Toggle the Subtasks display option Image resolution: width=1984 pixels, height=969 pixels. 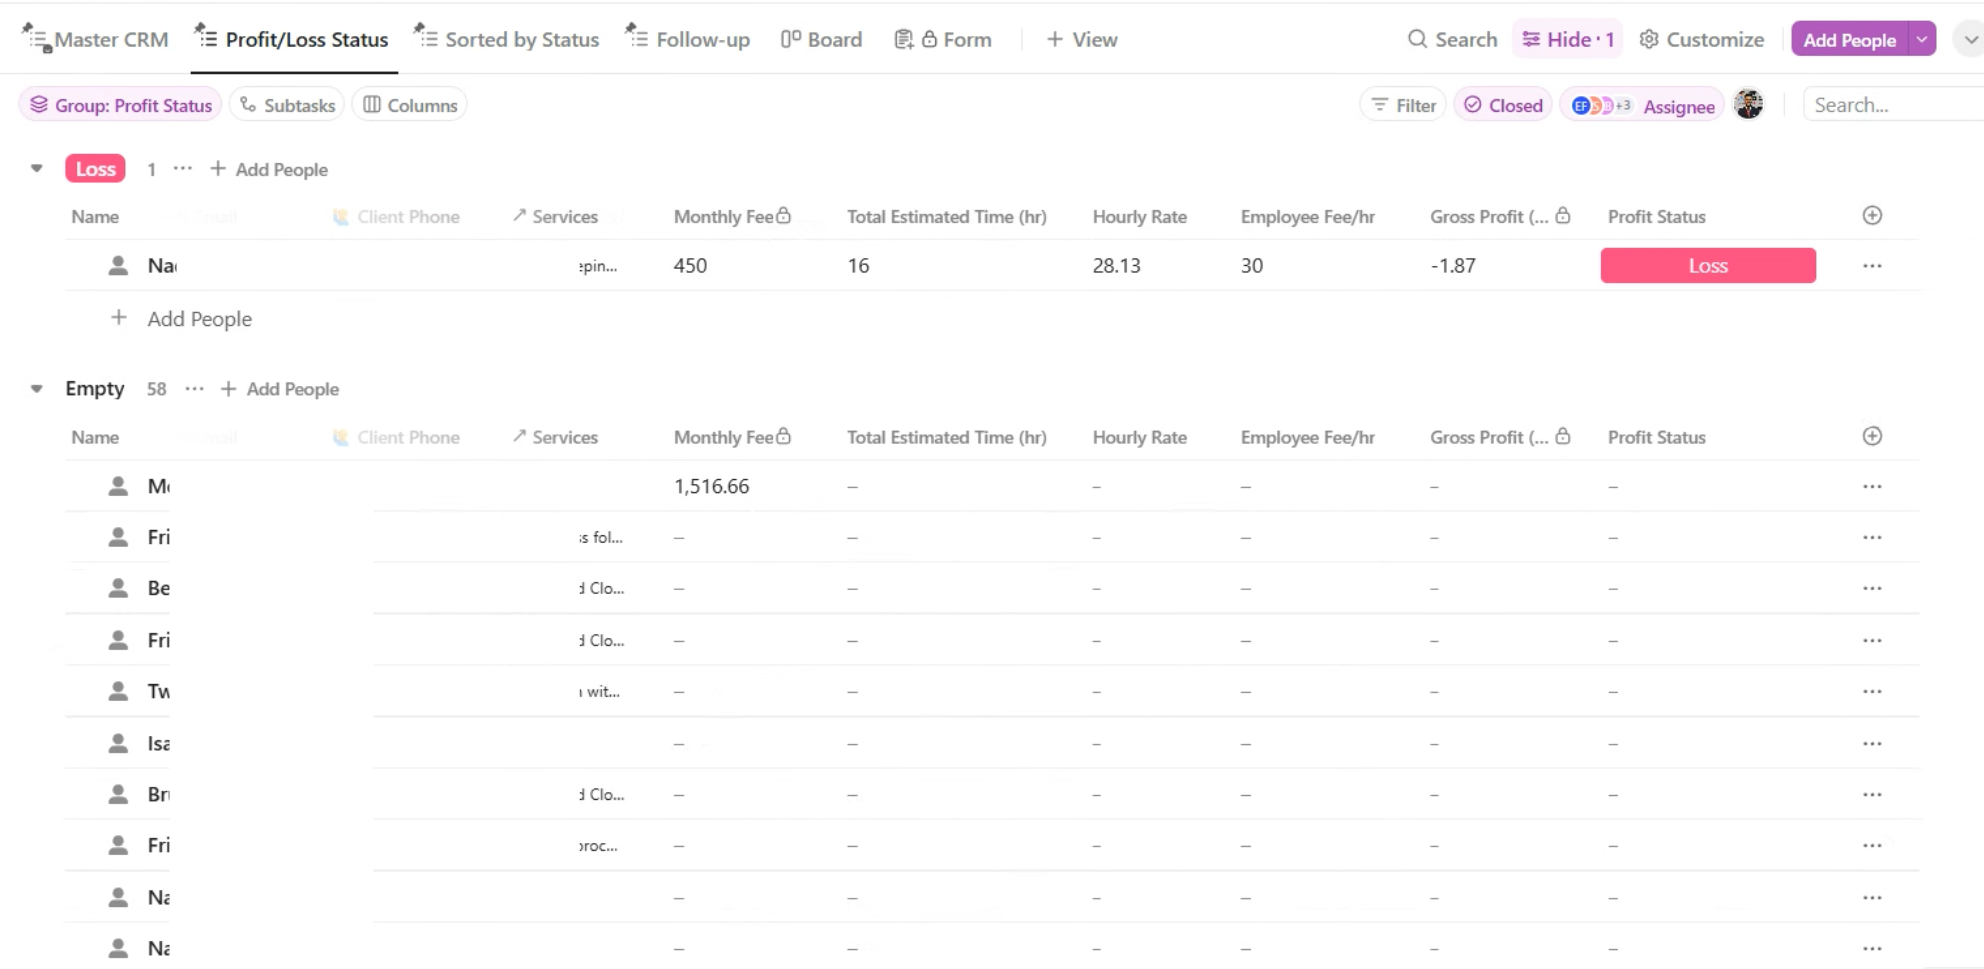(x=287, y=105)
